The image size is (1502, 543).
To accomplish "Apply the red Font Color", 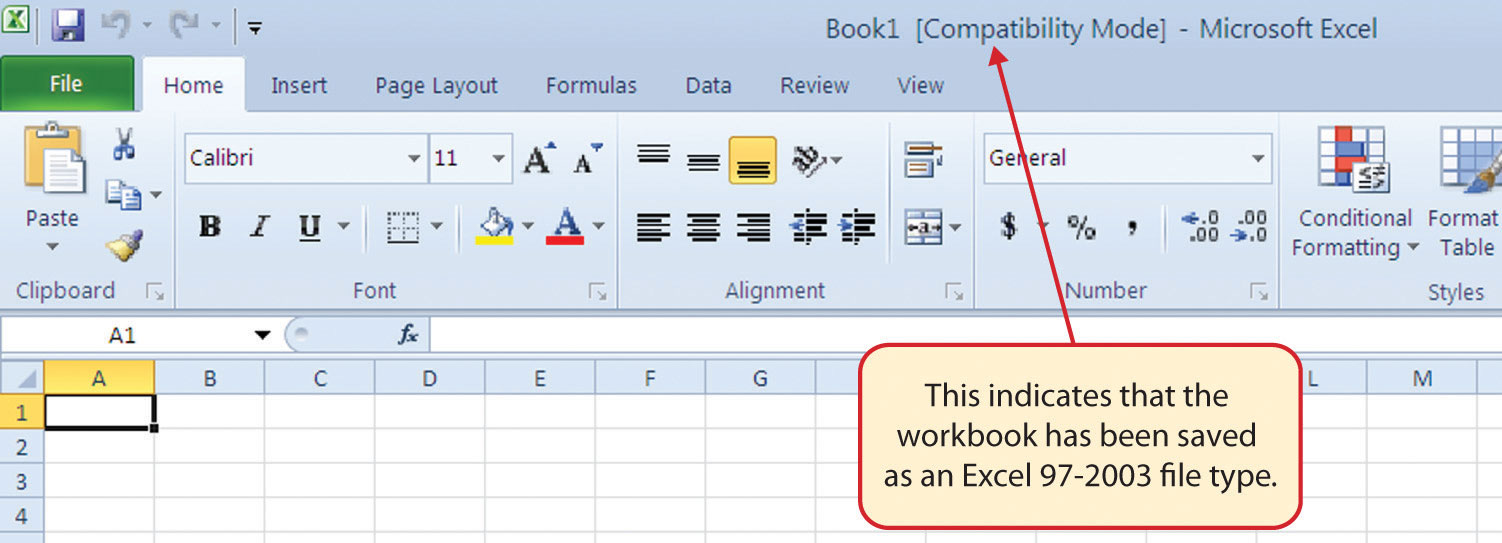I will coord(566,226).
